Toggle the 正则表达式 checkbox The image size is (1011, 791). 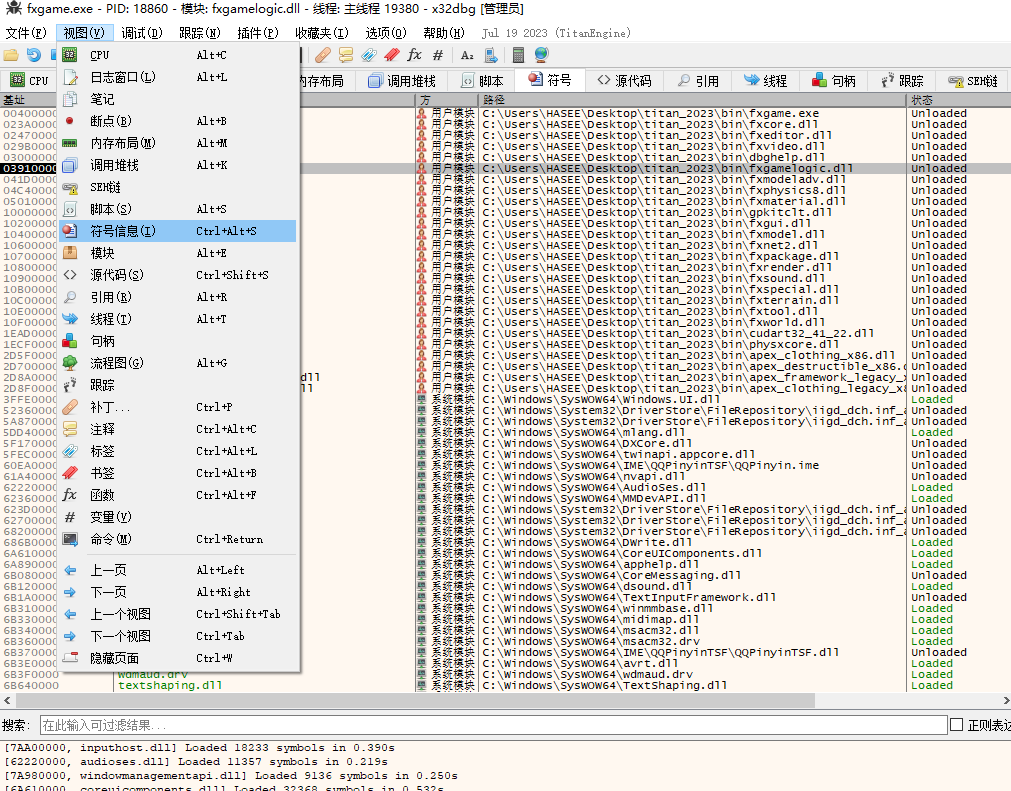pos(957,725)
